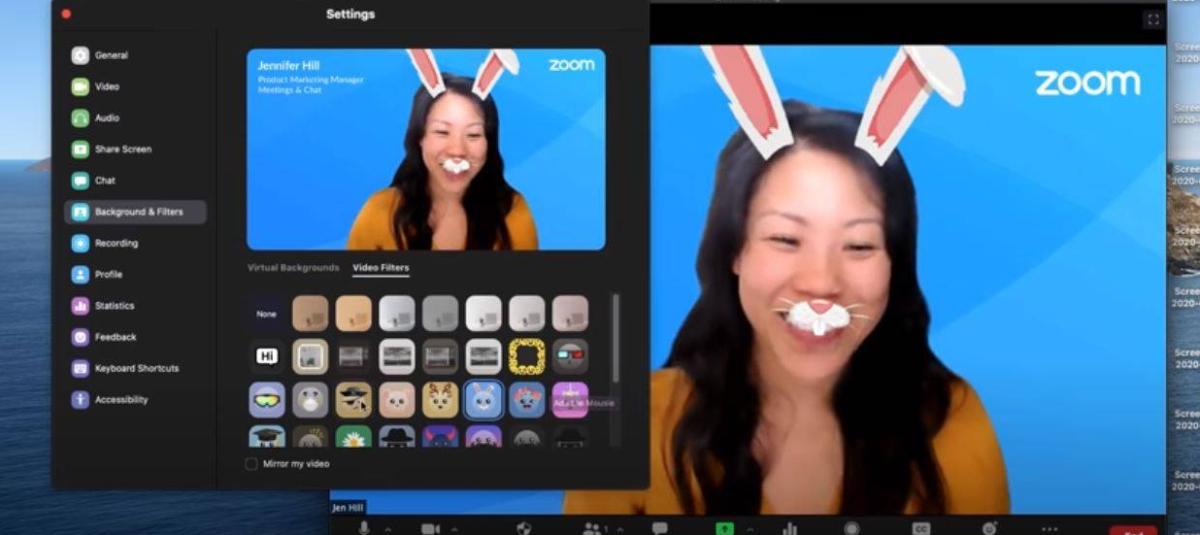The image size is (1200, 535).
Task: Select the reindeer antlers filter
Action: [441, 400]
